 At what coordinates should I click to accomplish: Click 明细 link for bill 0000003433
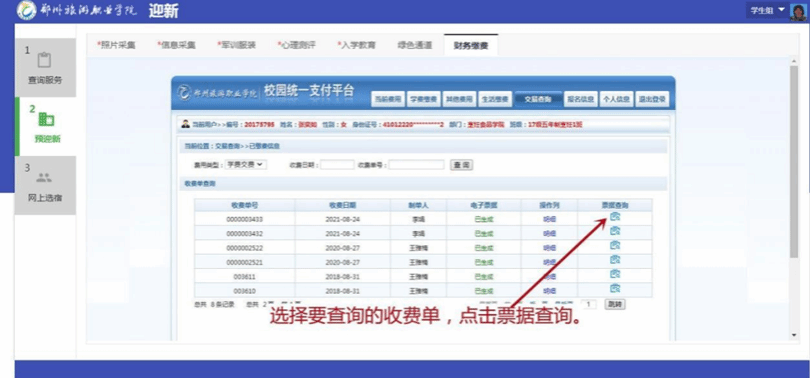point(550,219)
